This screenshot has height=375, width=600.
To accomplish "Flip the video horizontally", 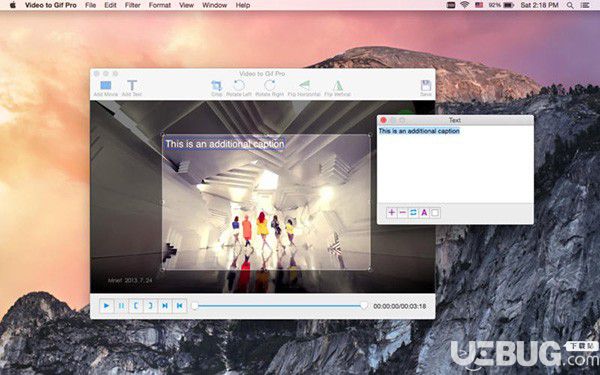I will point(304,88).
